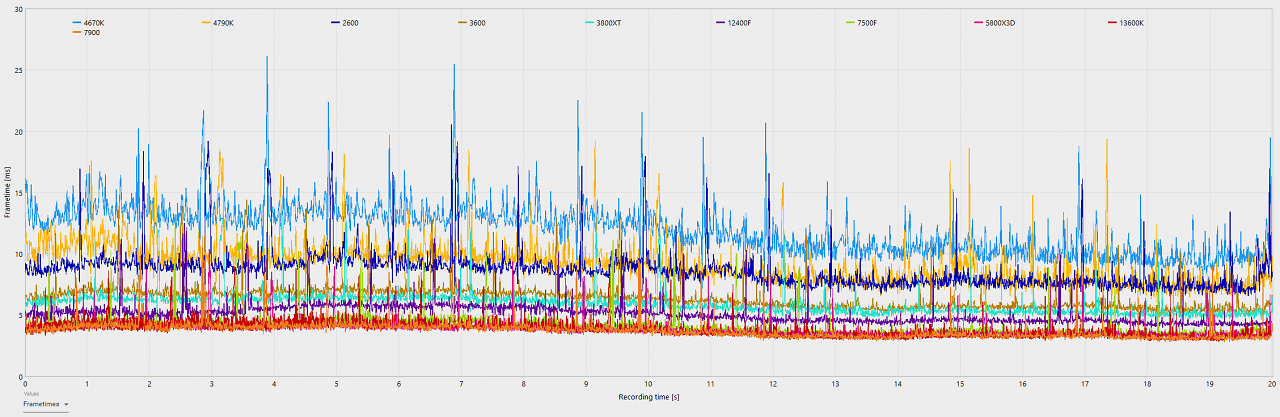Click the Values label above the dropdown
The image size is (1280, 417).
pyautogui.click(x=30, y=394)
